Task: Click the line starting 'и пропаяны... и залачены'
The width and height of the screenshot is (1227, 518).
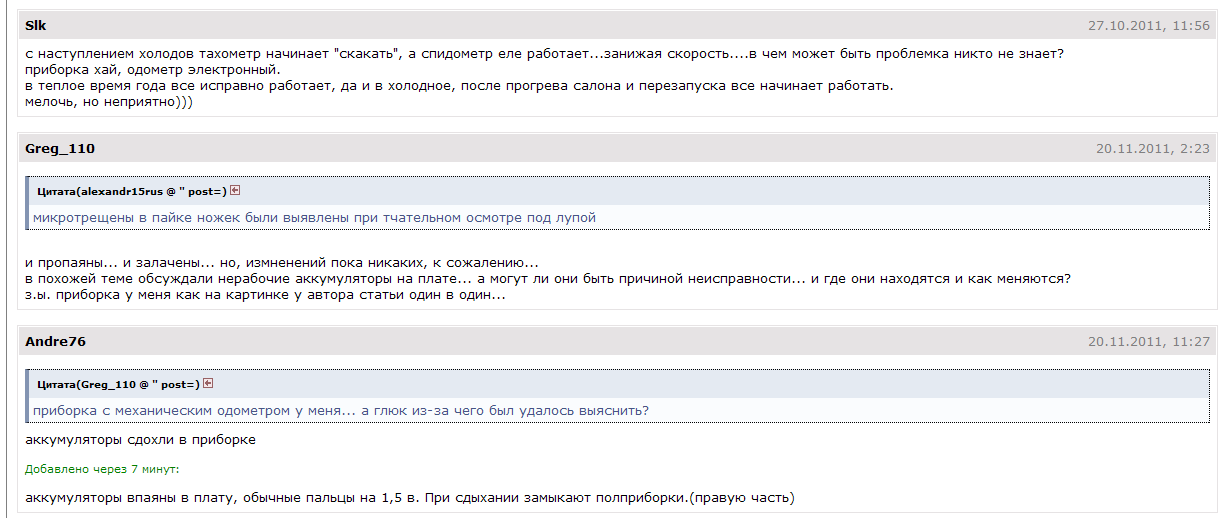Action: pos(282,263)
